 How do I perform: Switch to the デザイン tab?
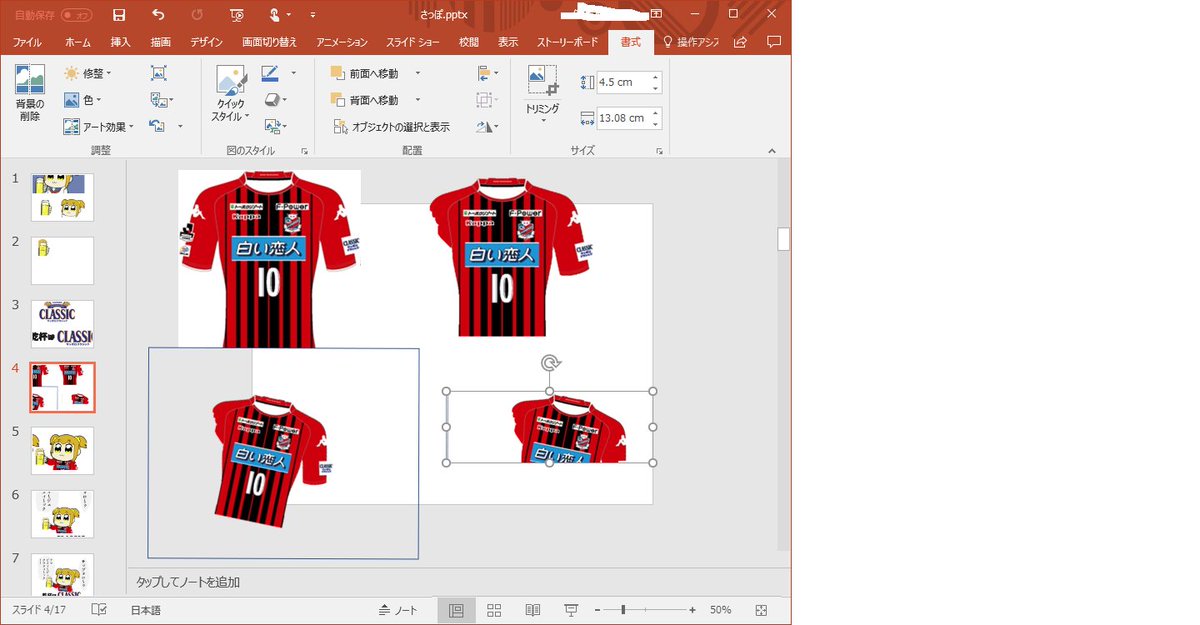[x=206, y=42]
